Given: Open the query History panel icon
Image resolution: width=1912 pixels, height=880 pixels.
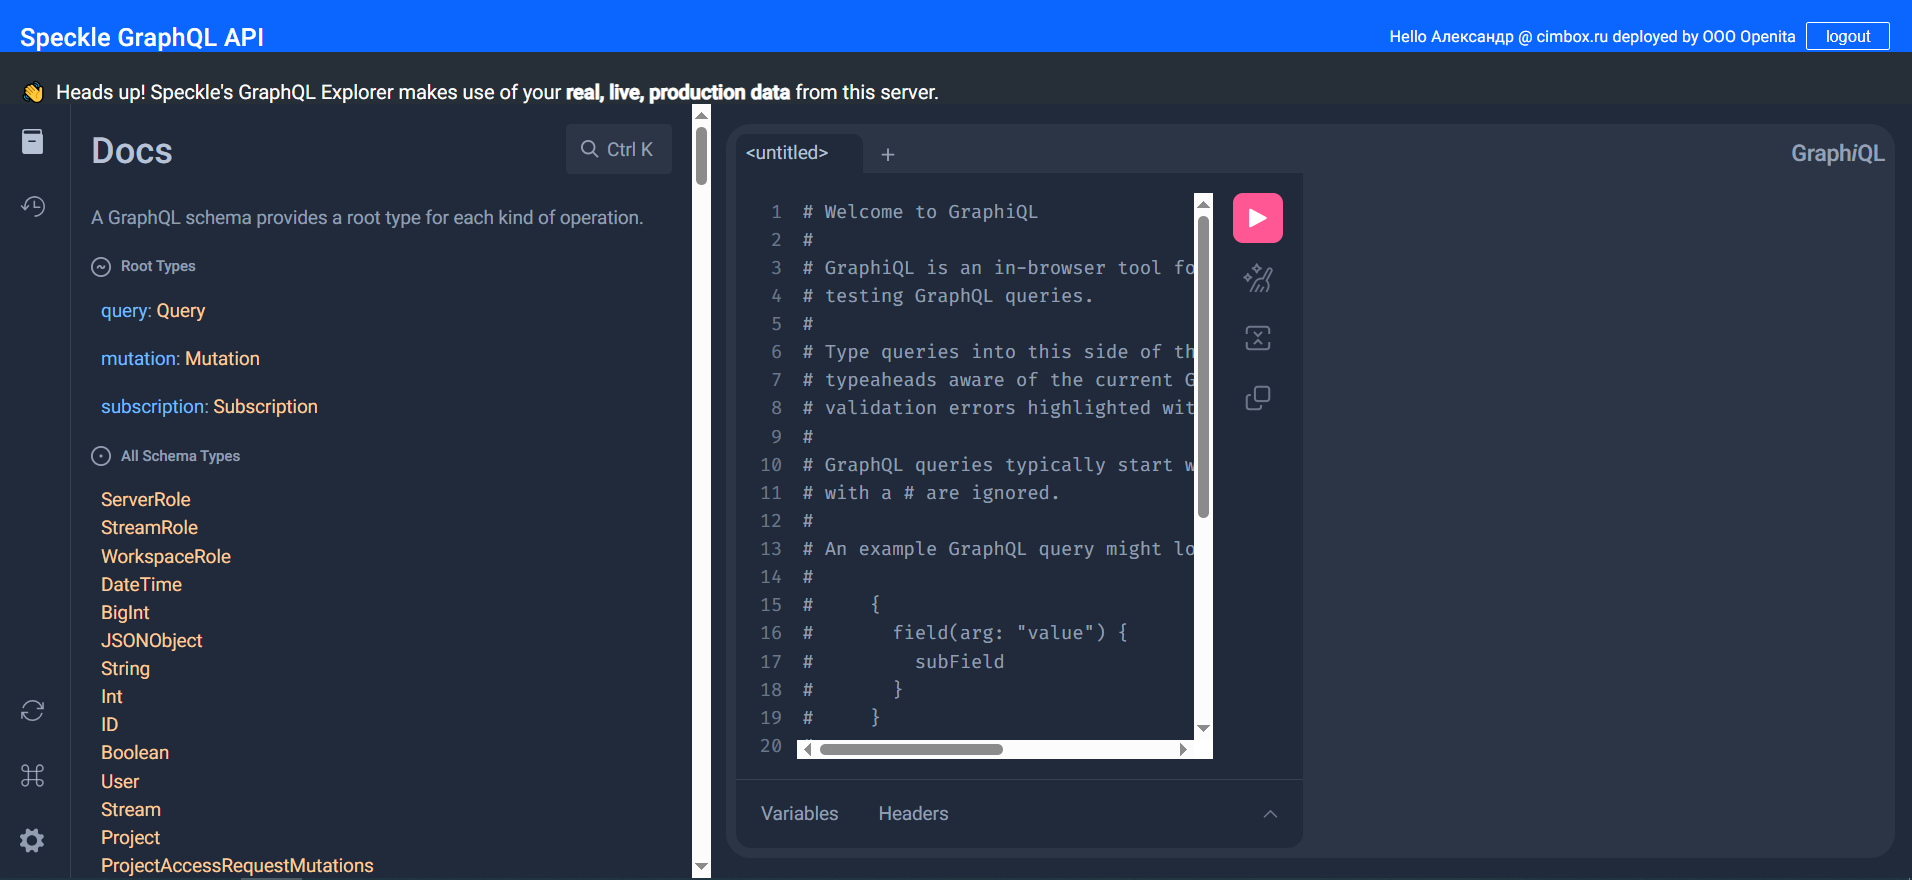Looking at the screenshot, I should pos(32,206).
